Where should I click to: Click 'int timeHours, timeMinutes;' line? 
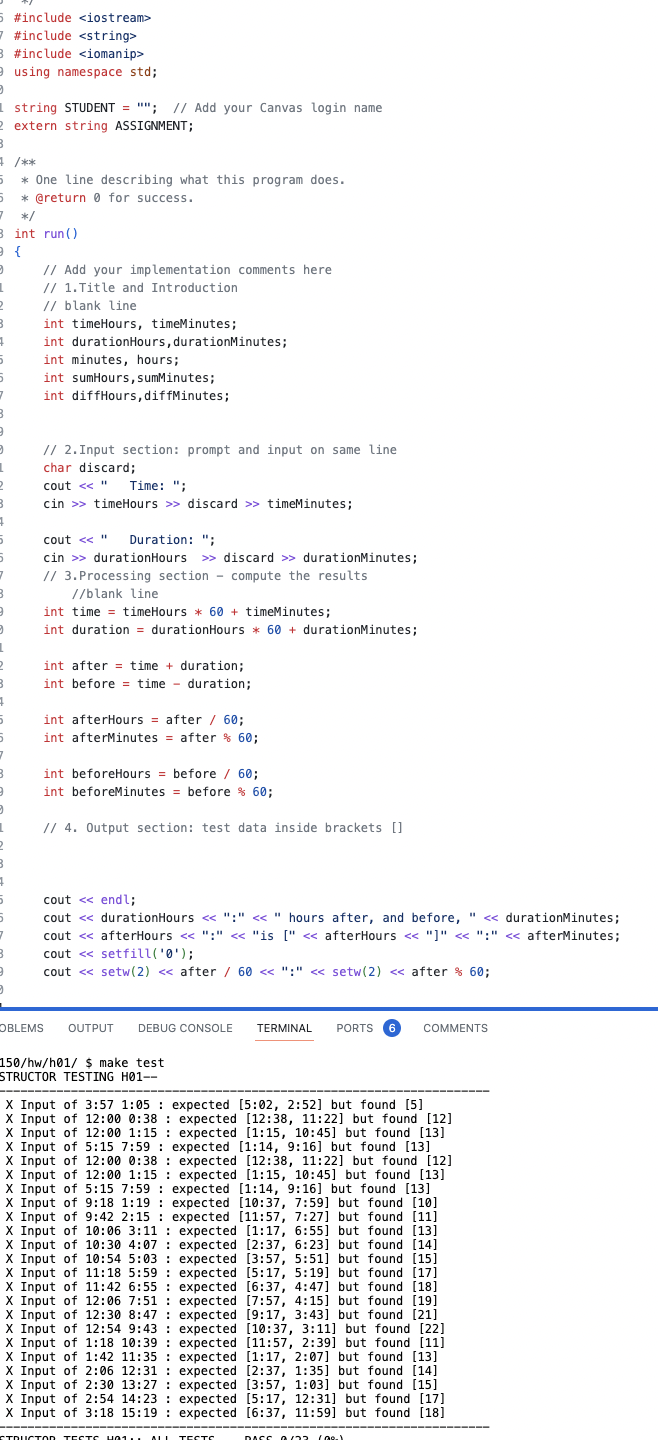click(x=140, y=324)
